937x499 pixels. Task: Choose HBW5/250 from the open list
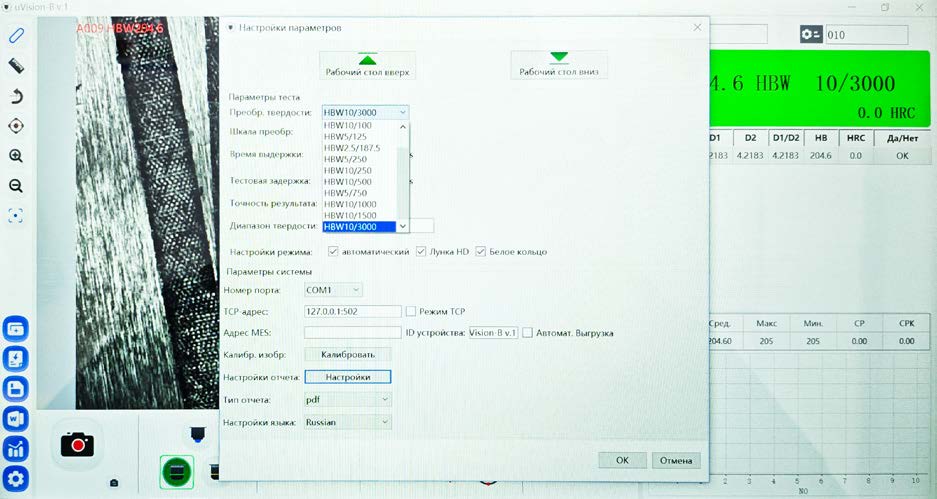(359, 159)
